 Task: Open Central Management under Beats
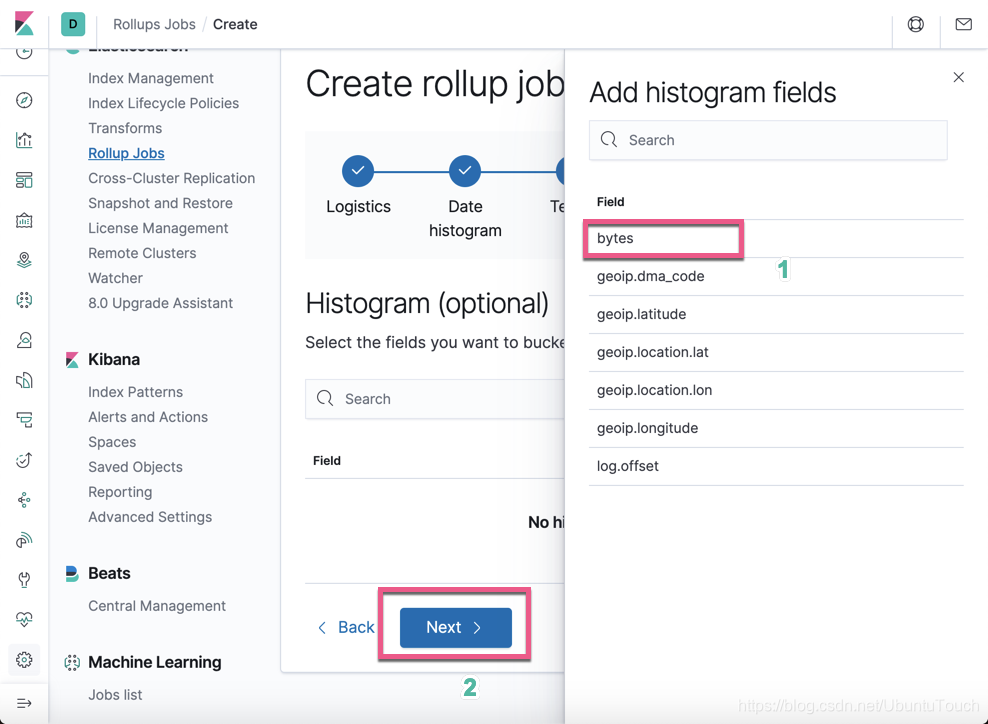[157, 606]
